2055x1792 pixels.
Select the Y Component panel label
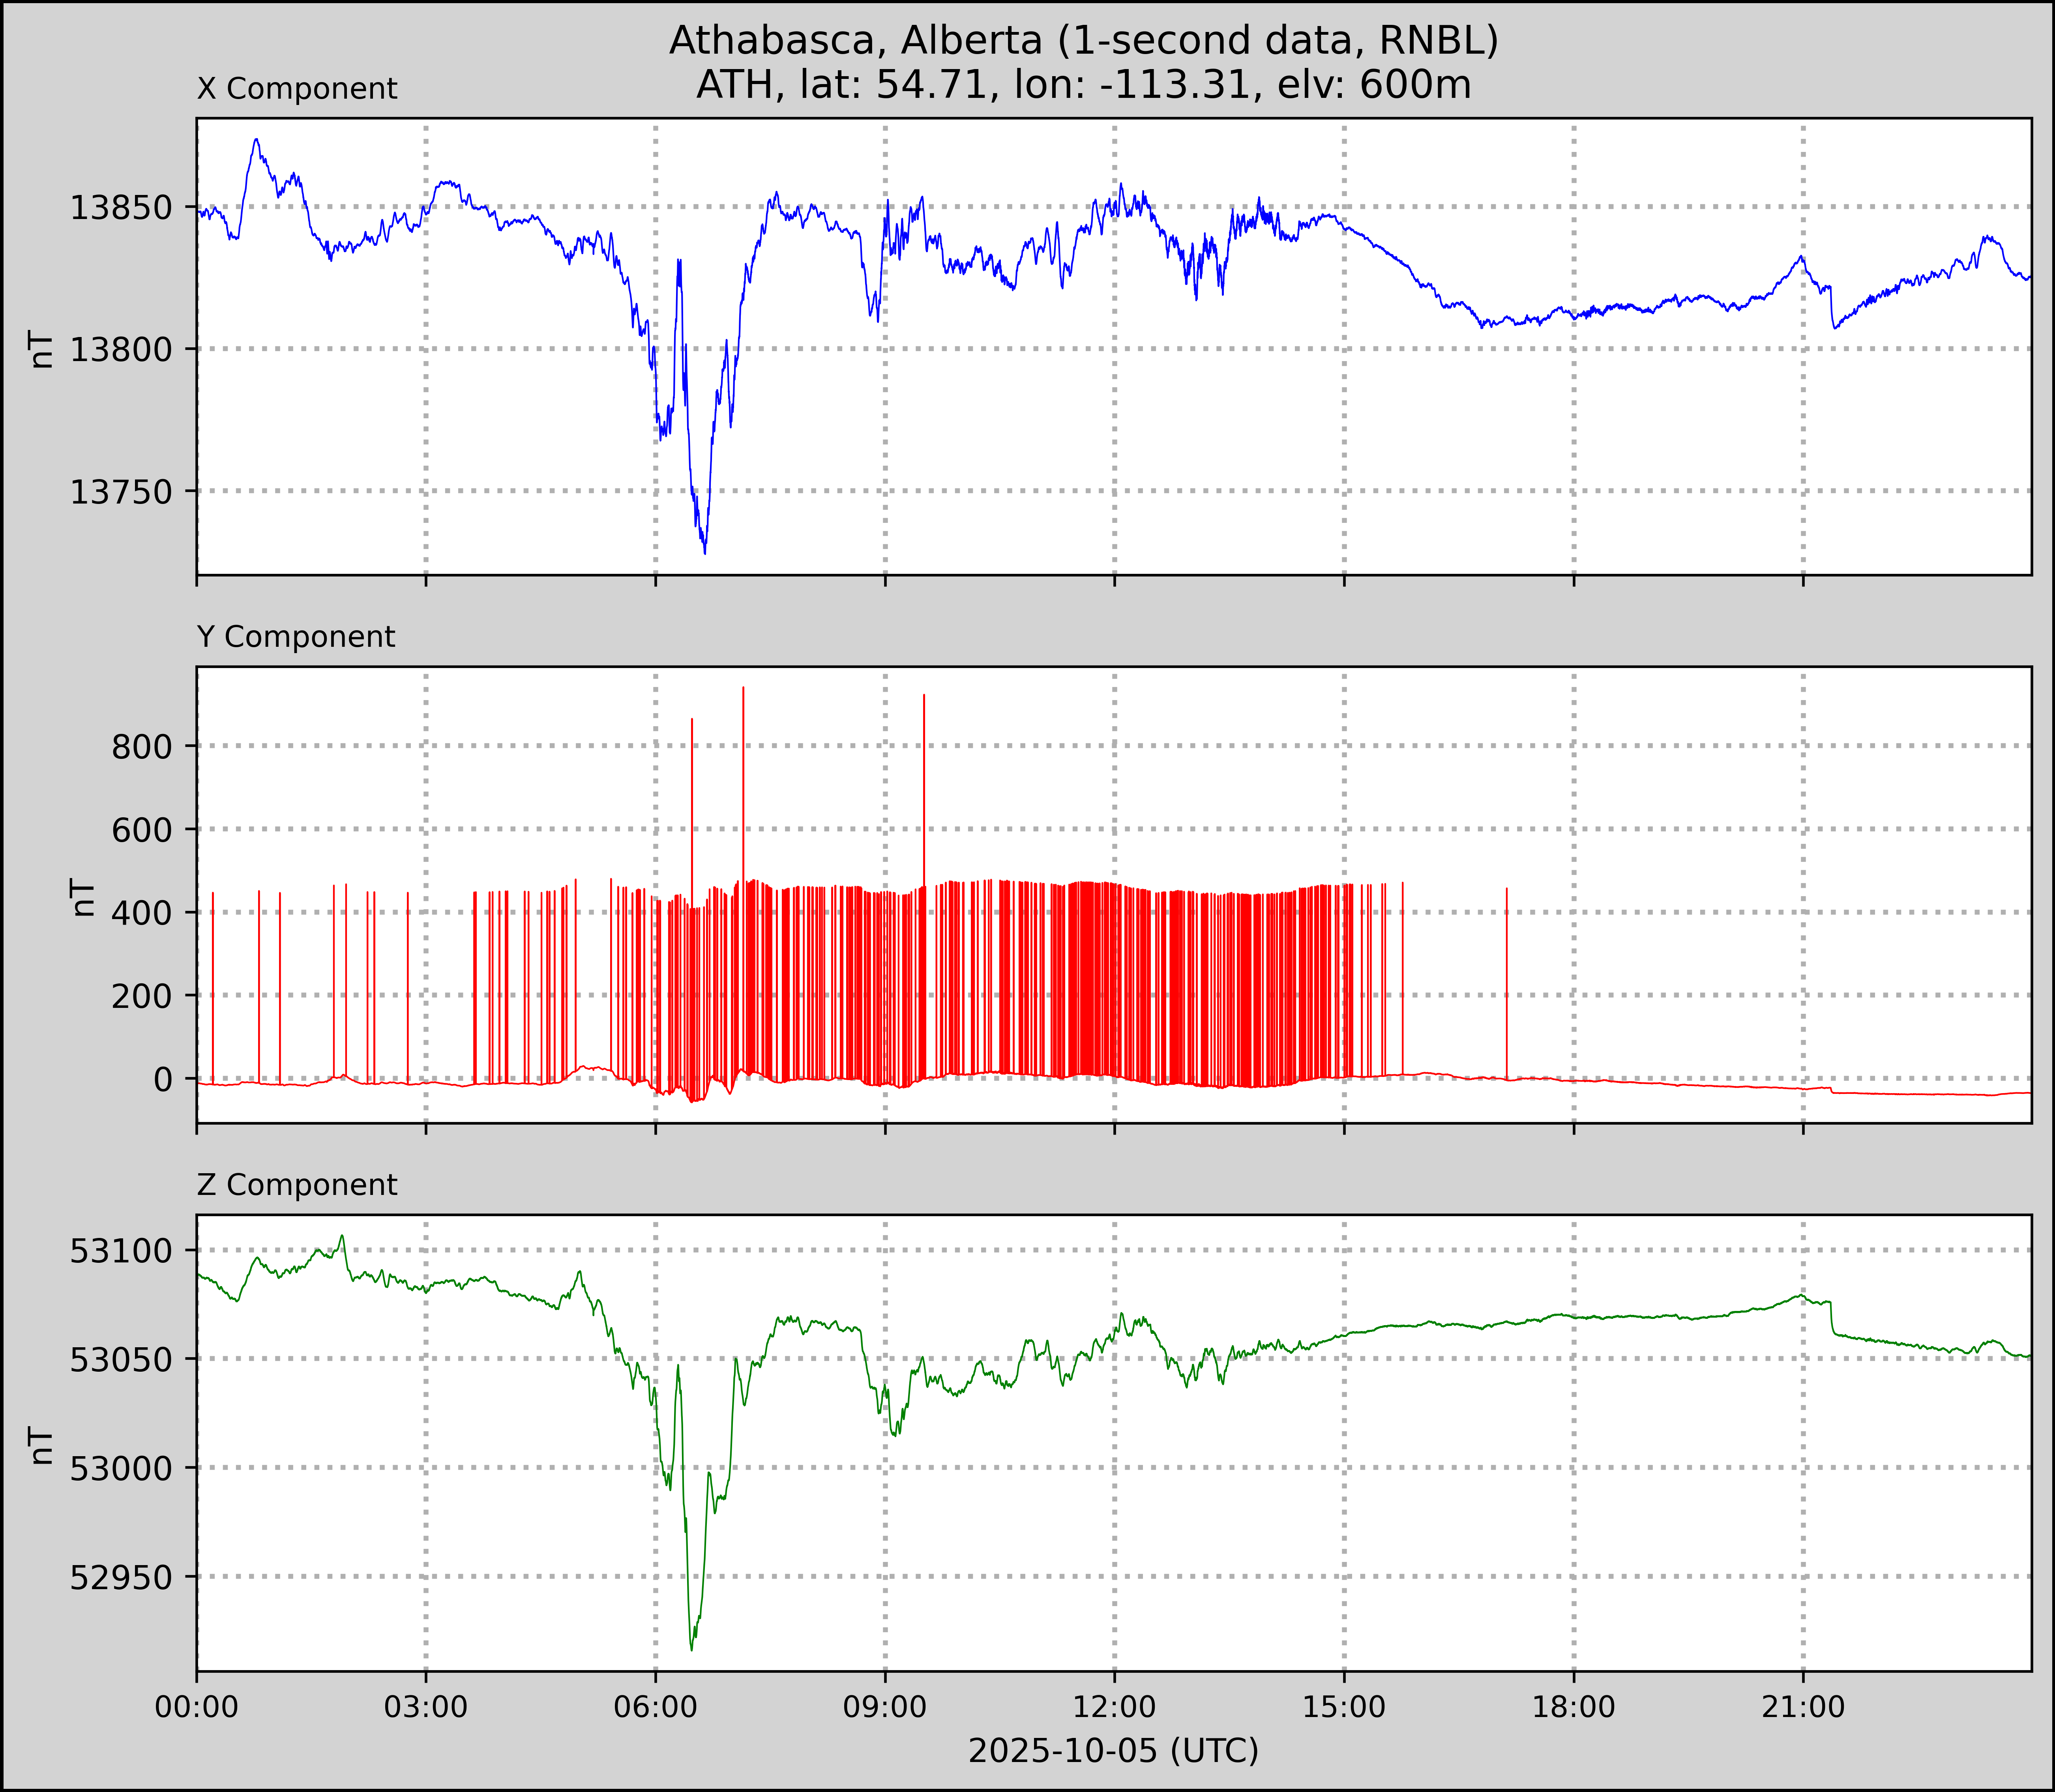[296, 637]
